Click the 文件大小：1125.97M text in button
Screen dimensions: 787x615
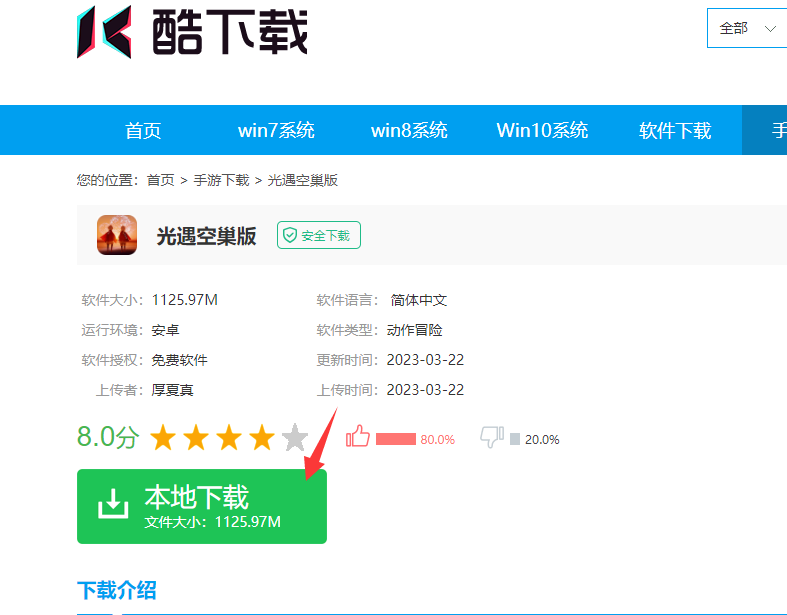(212, 522)
